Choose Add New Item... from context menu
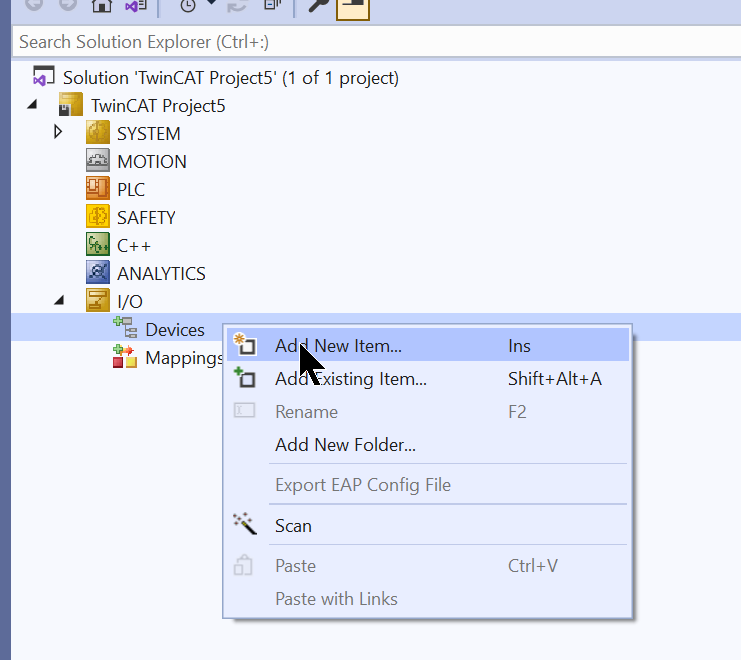This screenshot has width=741, height=660. click(x=428, y=346)
